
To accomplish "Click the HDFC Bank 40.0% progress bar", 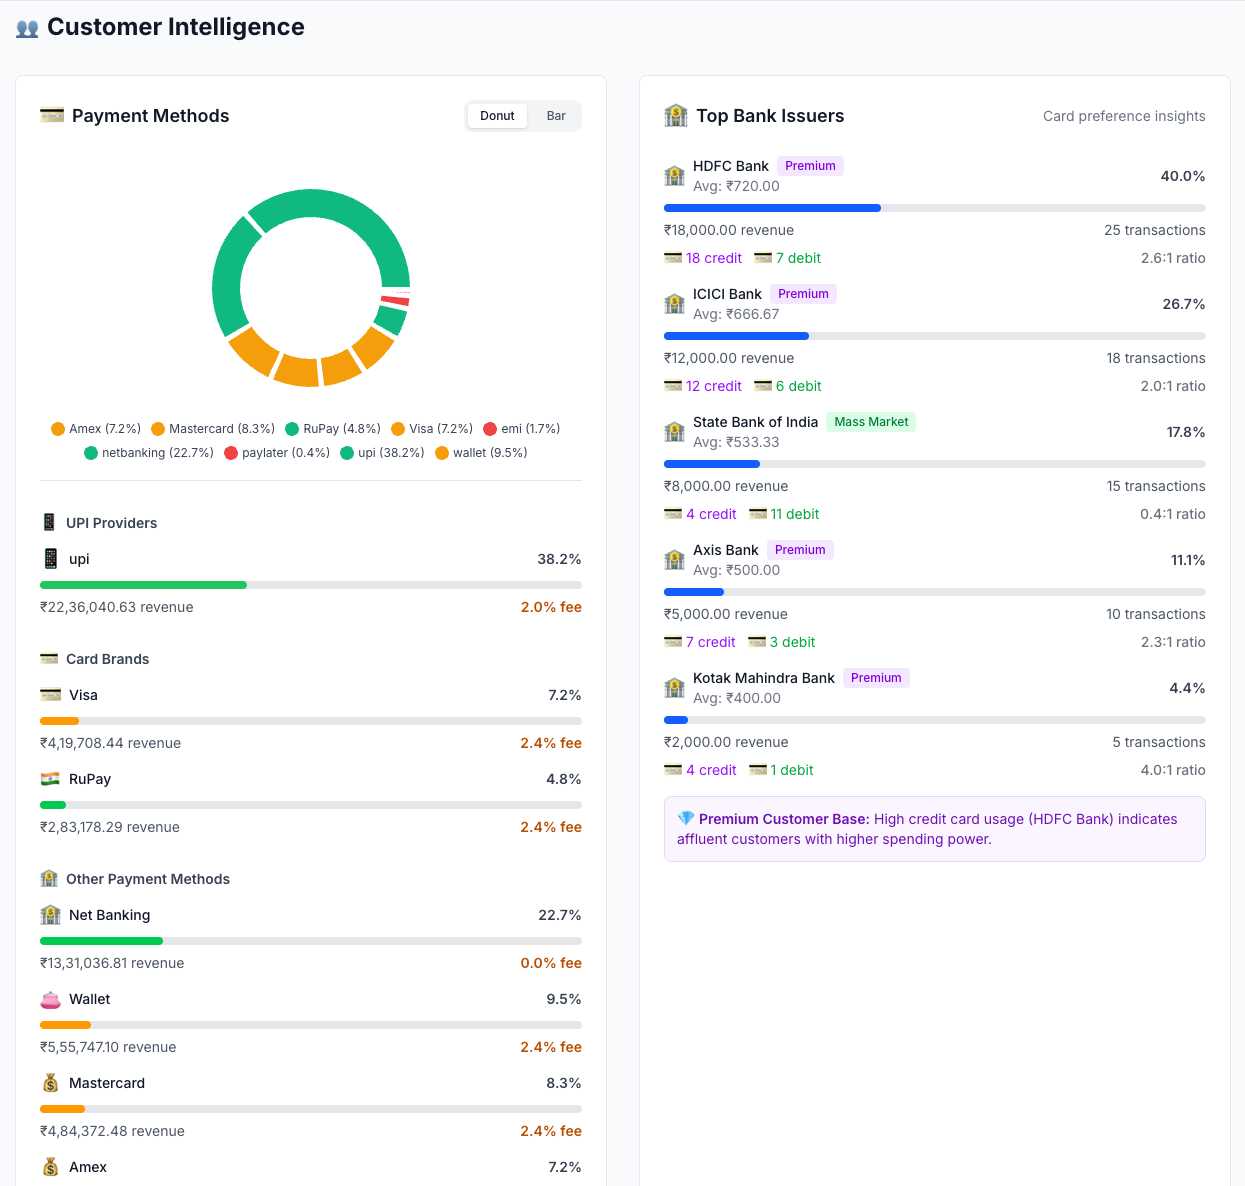I will pyautogui.click(x=935, y=208).
